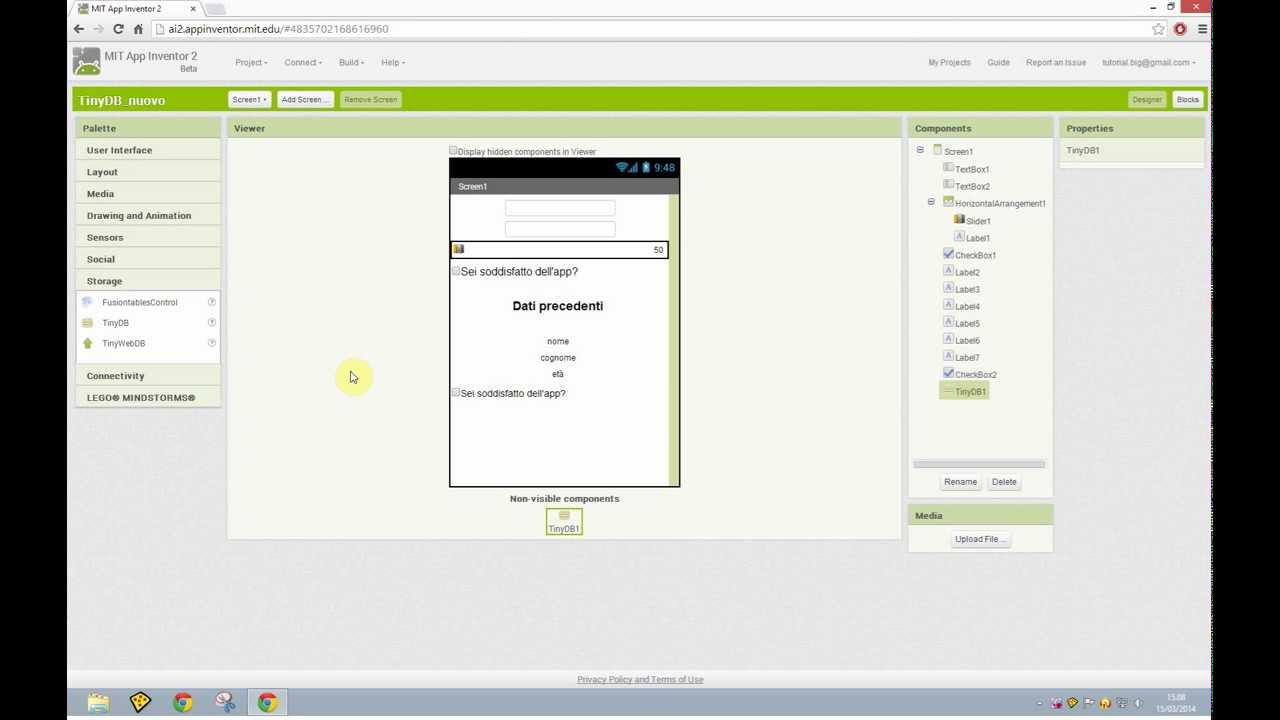Screen dimensions: 1280x720
Task: Select Label2 in Components tree
Action: [967, 272]
